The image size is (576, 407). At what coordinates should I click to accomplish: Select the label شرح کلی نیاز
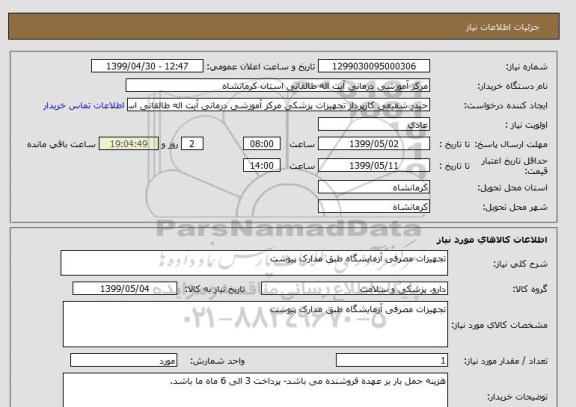(520, 264)
